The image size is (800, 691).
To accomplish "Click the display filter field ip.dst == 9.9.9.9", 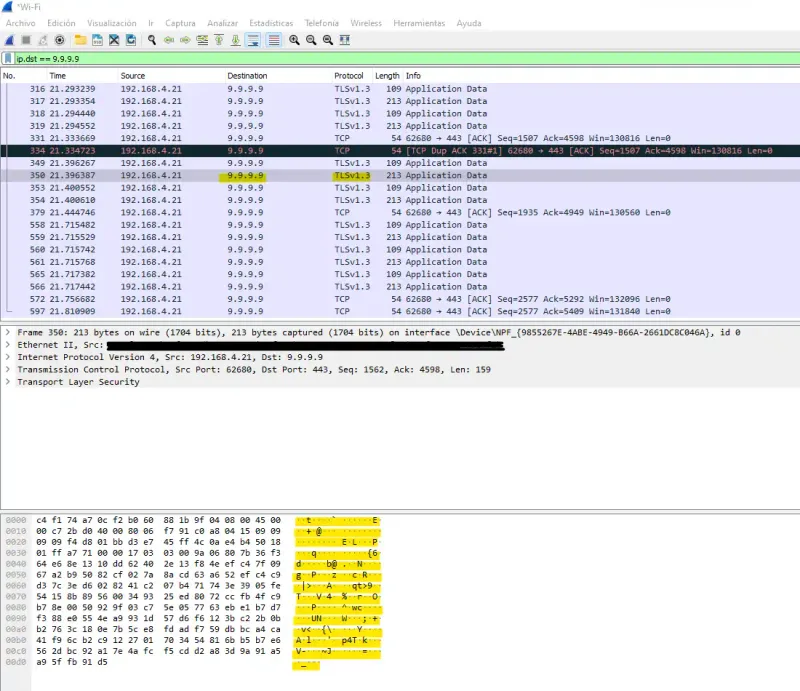I will point(406,59).
